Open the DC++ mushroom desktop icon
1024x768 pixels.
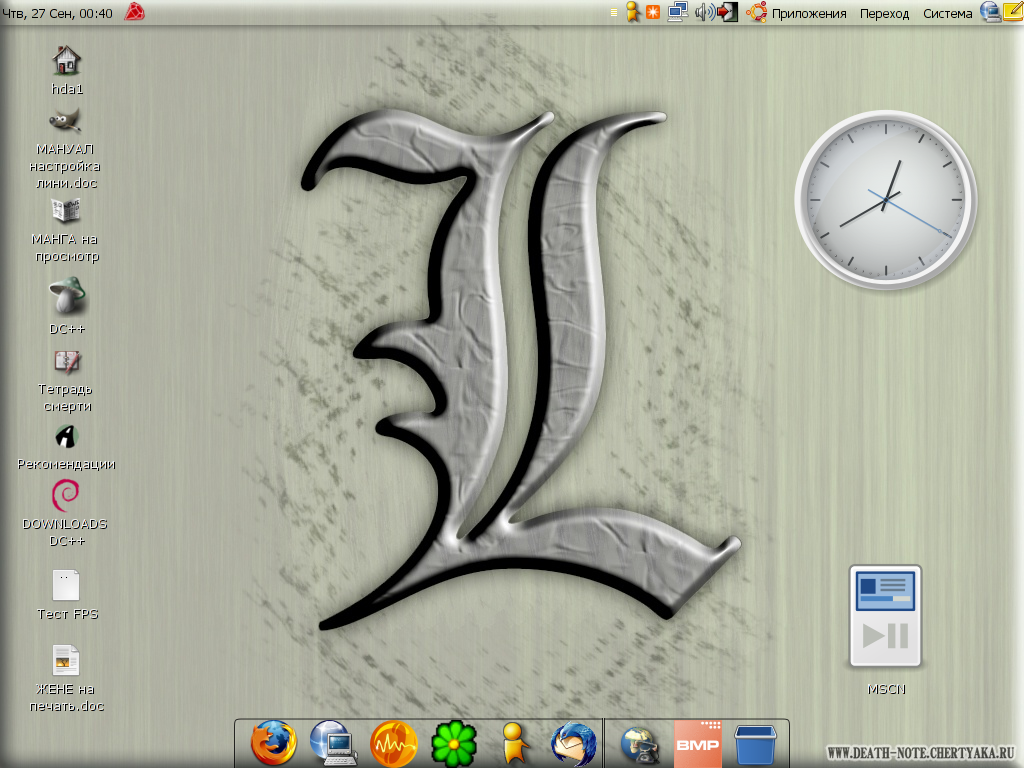(67, 297)
